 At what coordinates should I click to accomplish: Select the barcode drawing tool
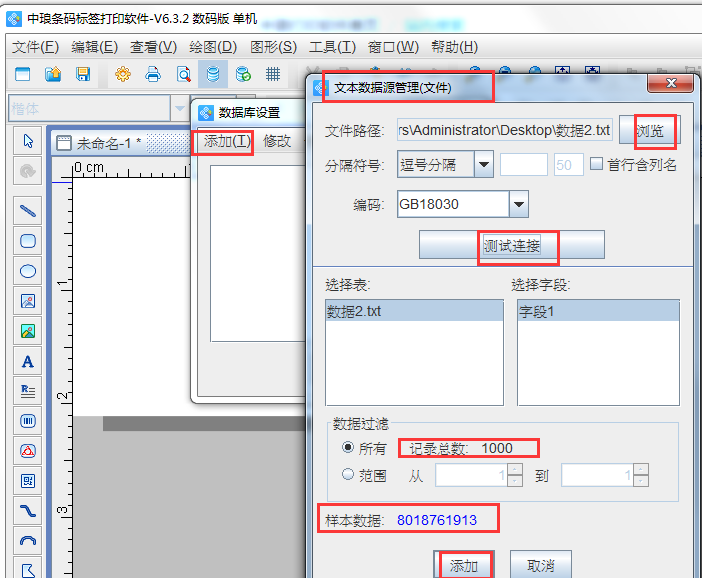coord(28,421)
